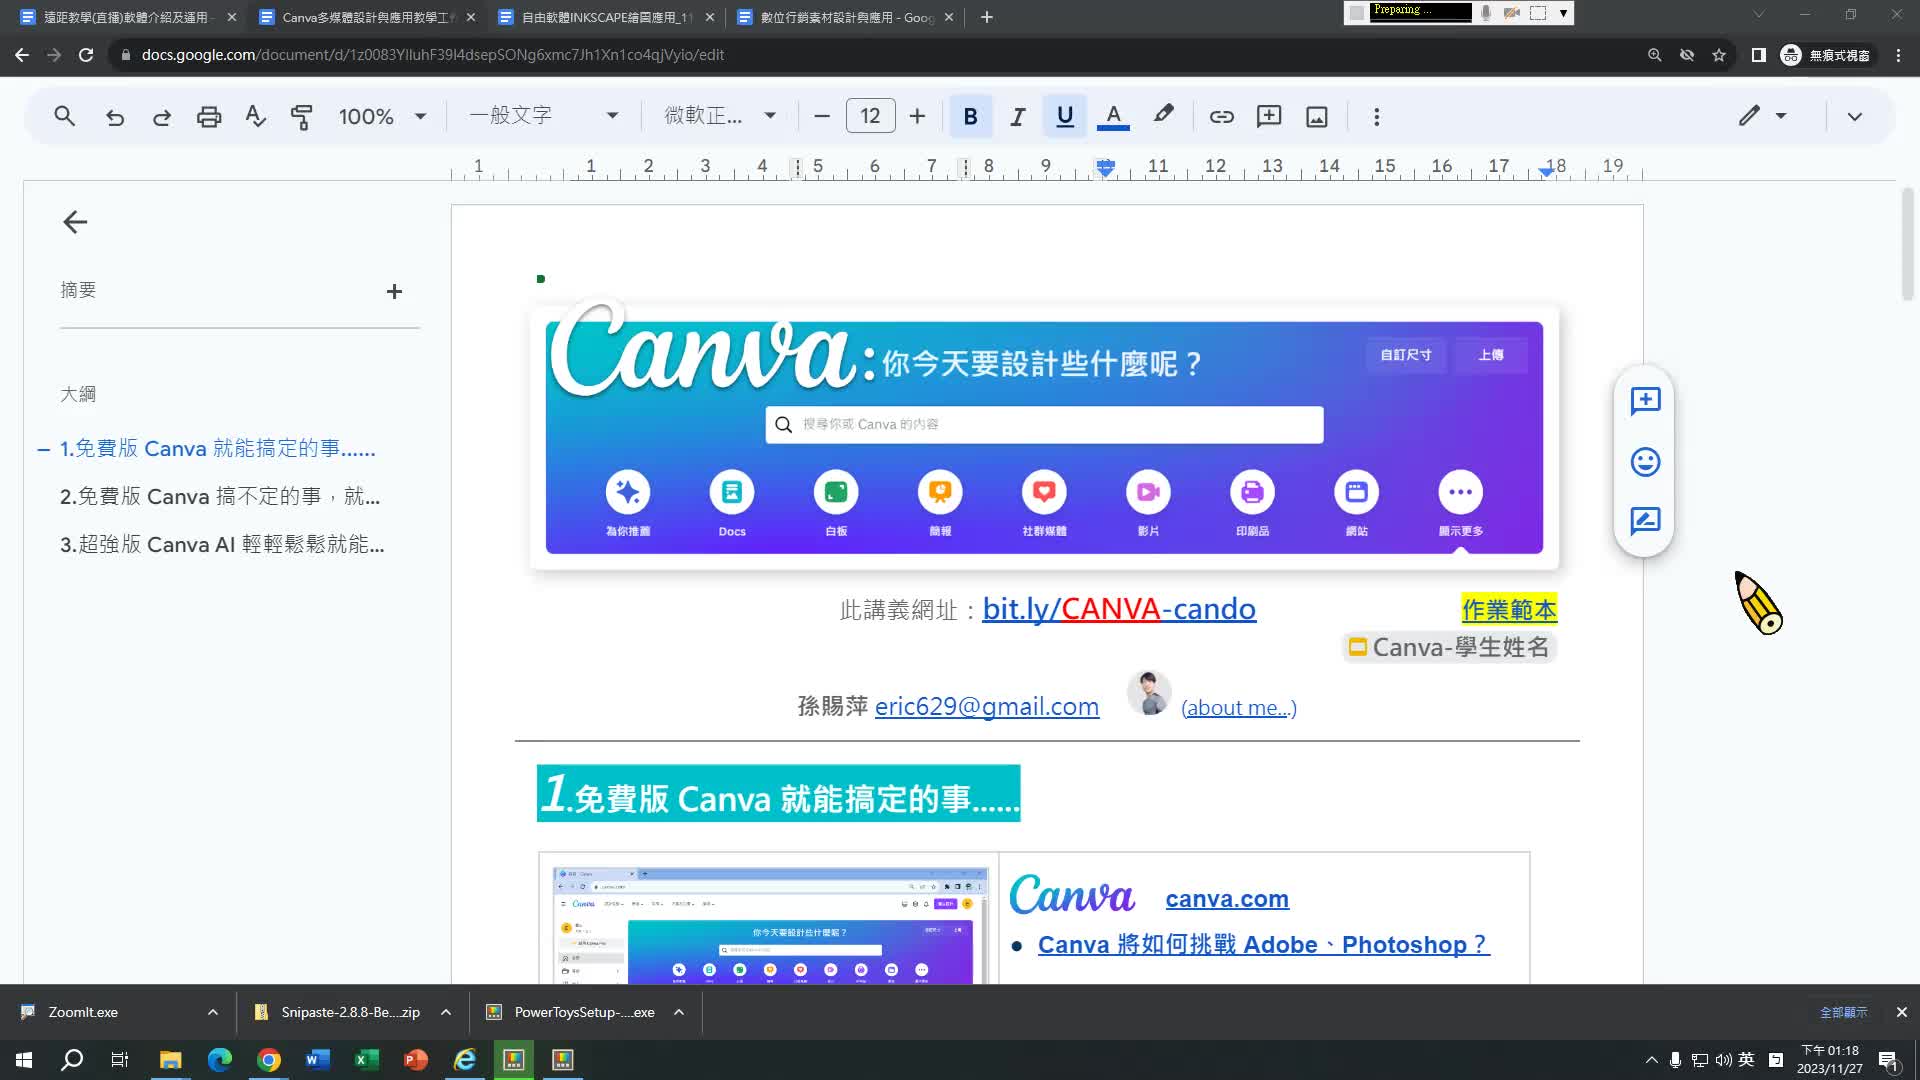Toggle bold formatting
This screenshot has height=1080, width=1920.
(970, 116)
